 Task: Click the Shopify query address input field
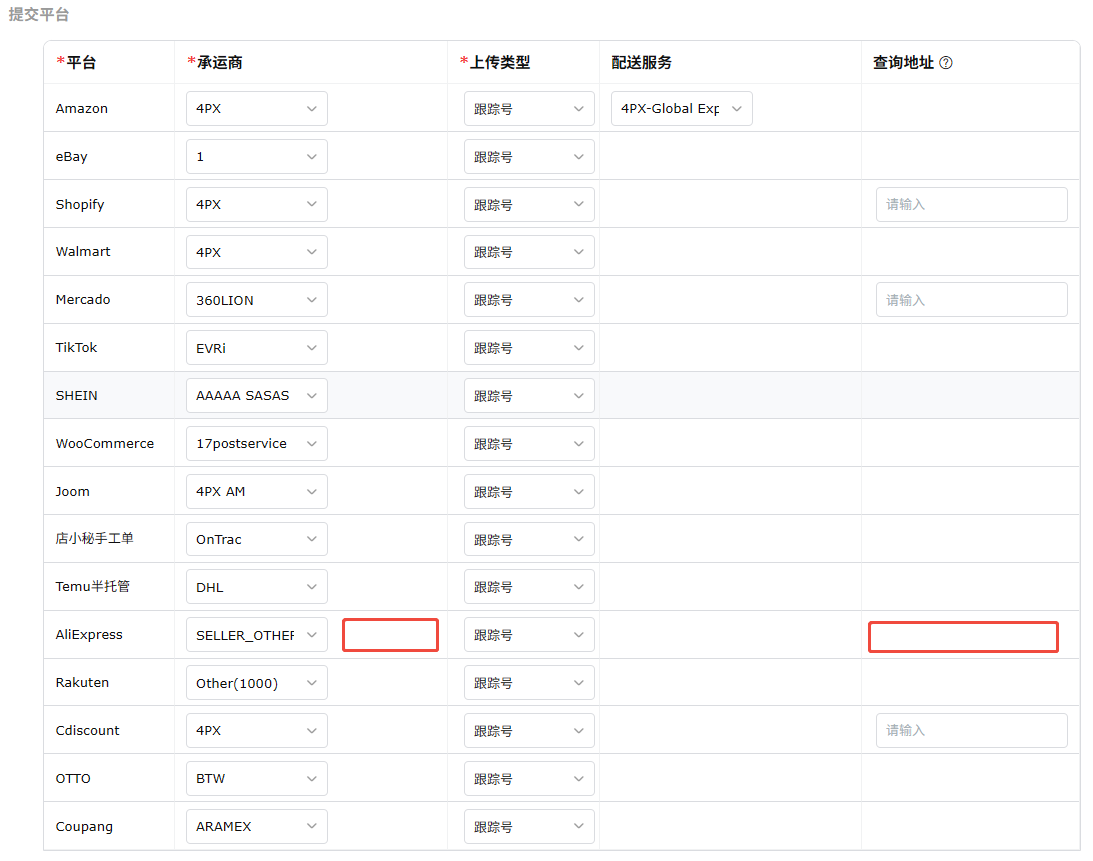click(971, 204)
